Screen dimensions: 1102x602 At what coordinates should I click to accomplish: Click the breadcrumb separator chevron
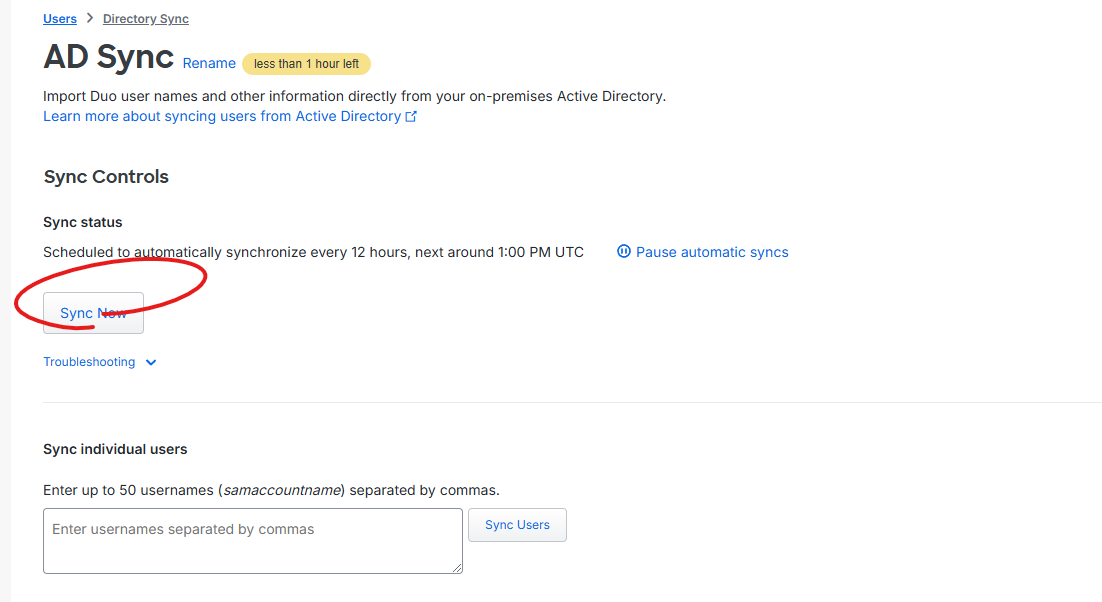point(90,19)
